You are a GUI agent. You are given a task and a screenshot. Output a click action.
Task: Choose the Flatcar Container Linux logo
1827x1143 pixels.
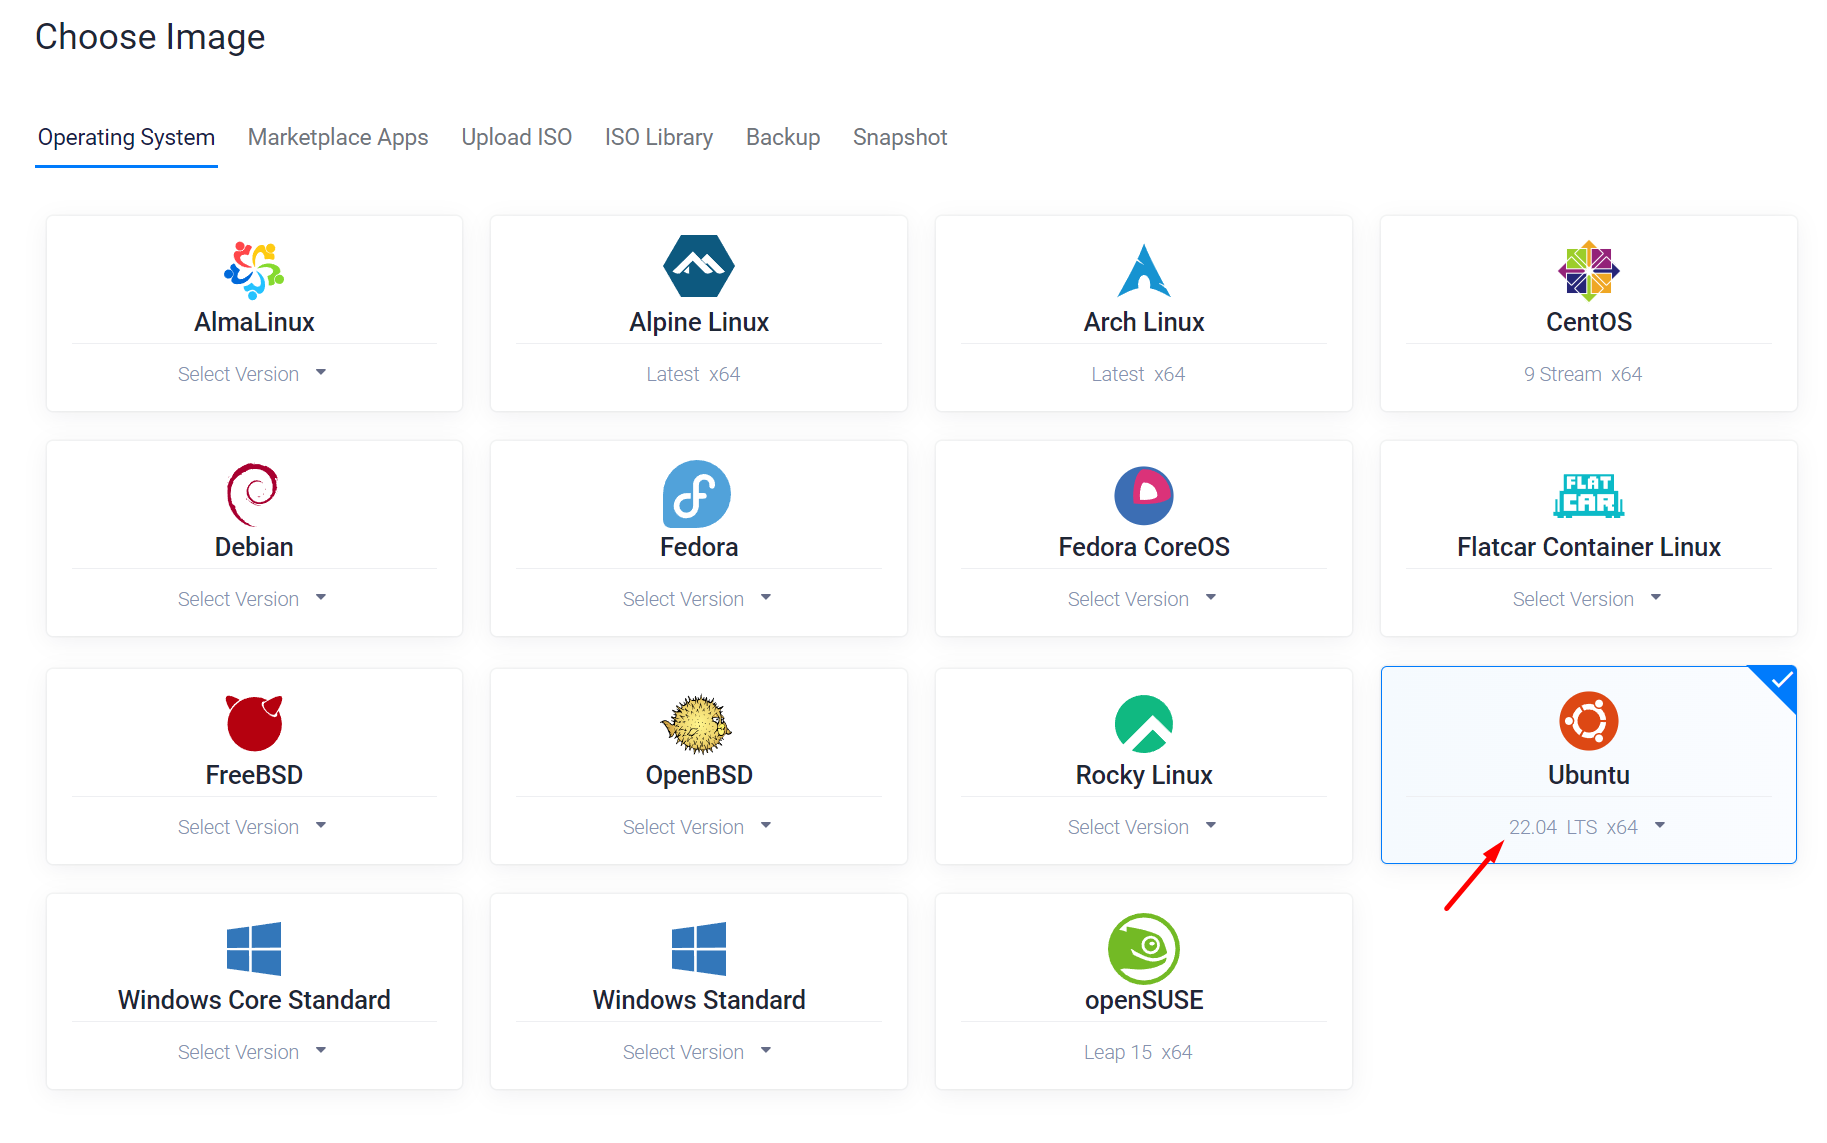pos(1589,495)
